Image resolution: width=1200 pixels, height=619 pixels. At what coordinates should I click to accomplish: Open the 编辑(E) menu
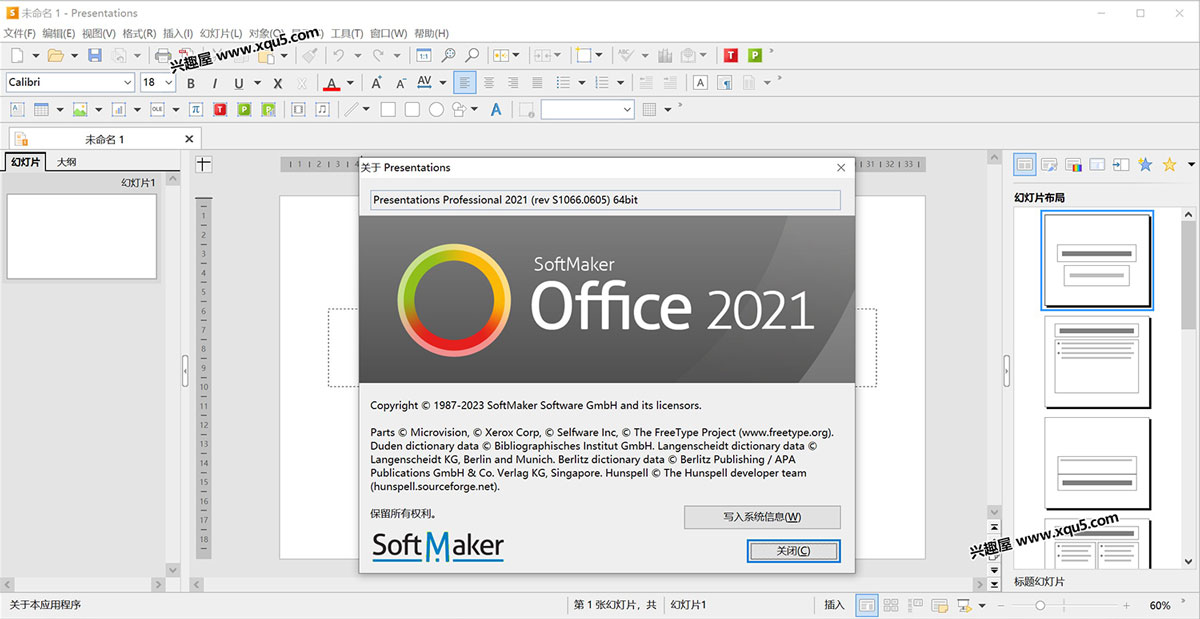[x=59, y=33]
